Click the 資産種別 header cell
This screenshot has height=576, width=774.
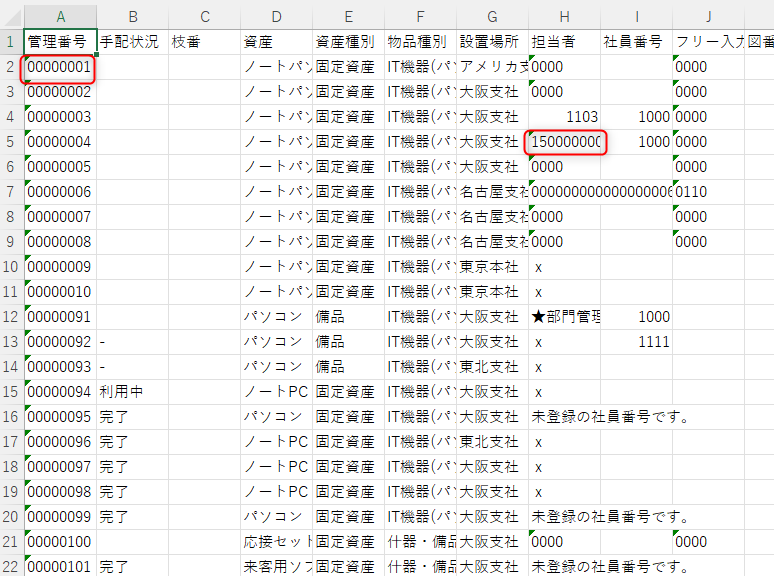point(348,42)
